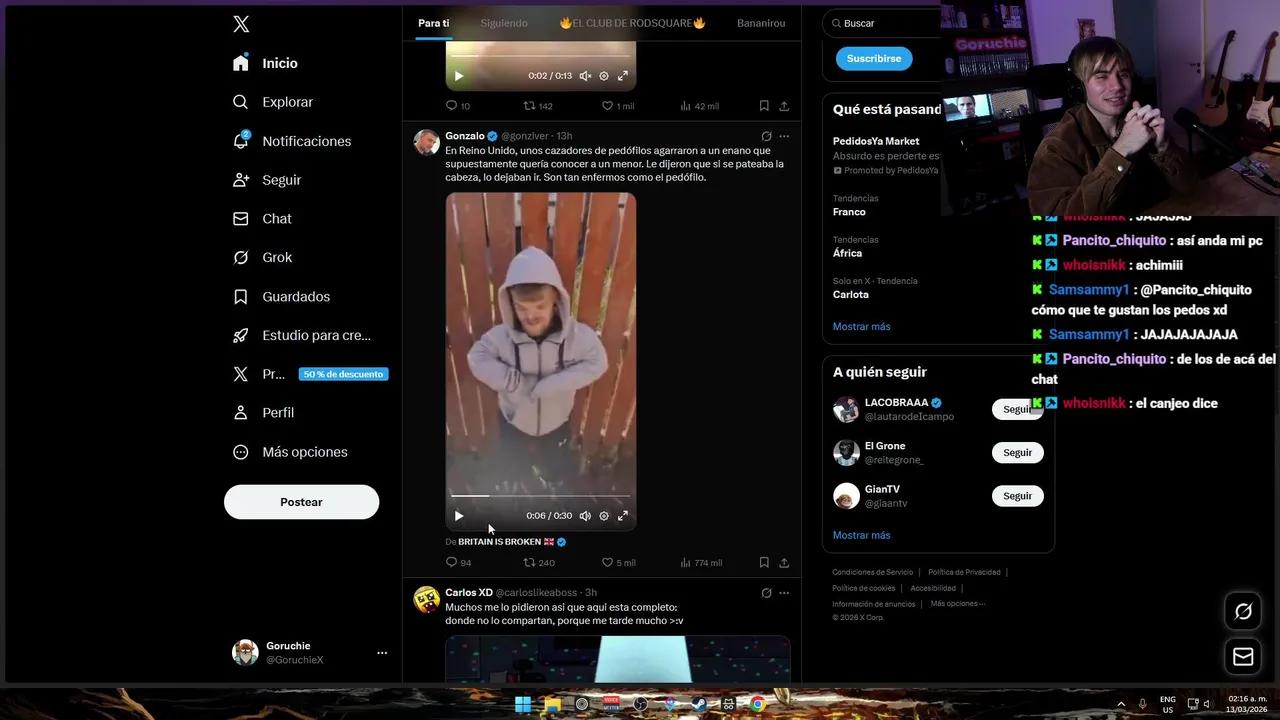Open the Chat section in the sidebar
This screenshot has width=1280, height=720.
coord(276,218)
